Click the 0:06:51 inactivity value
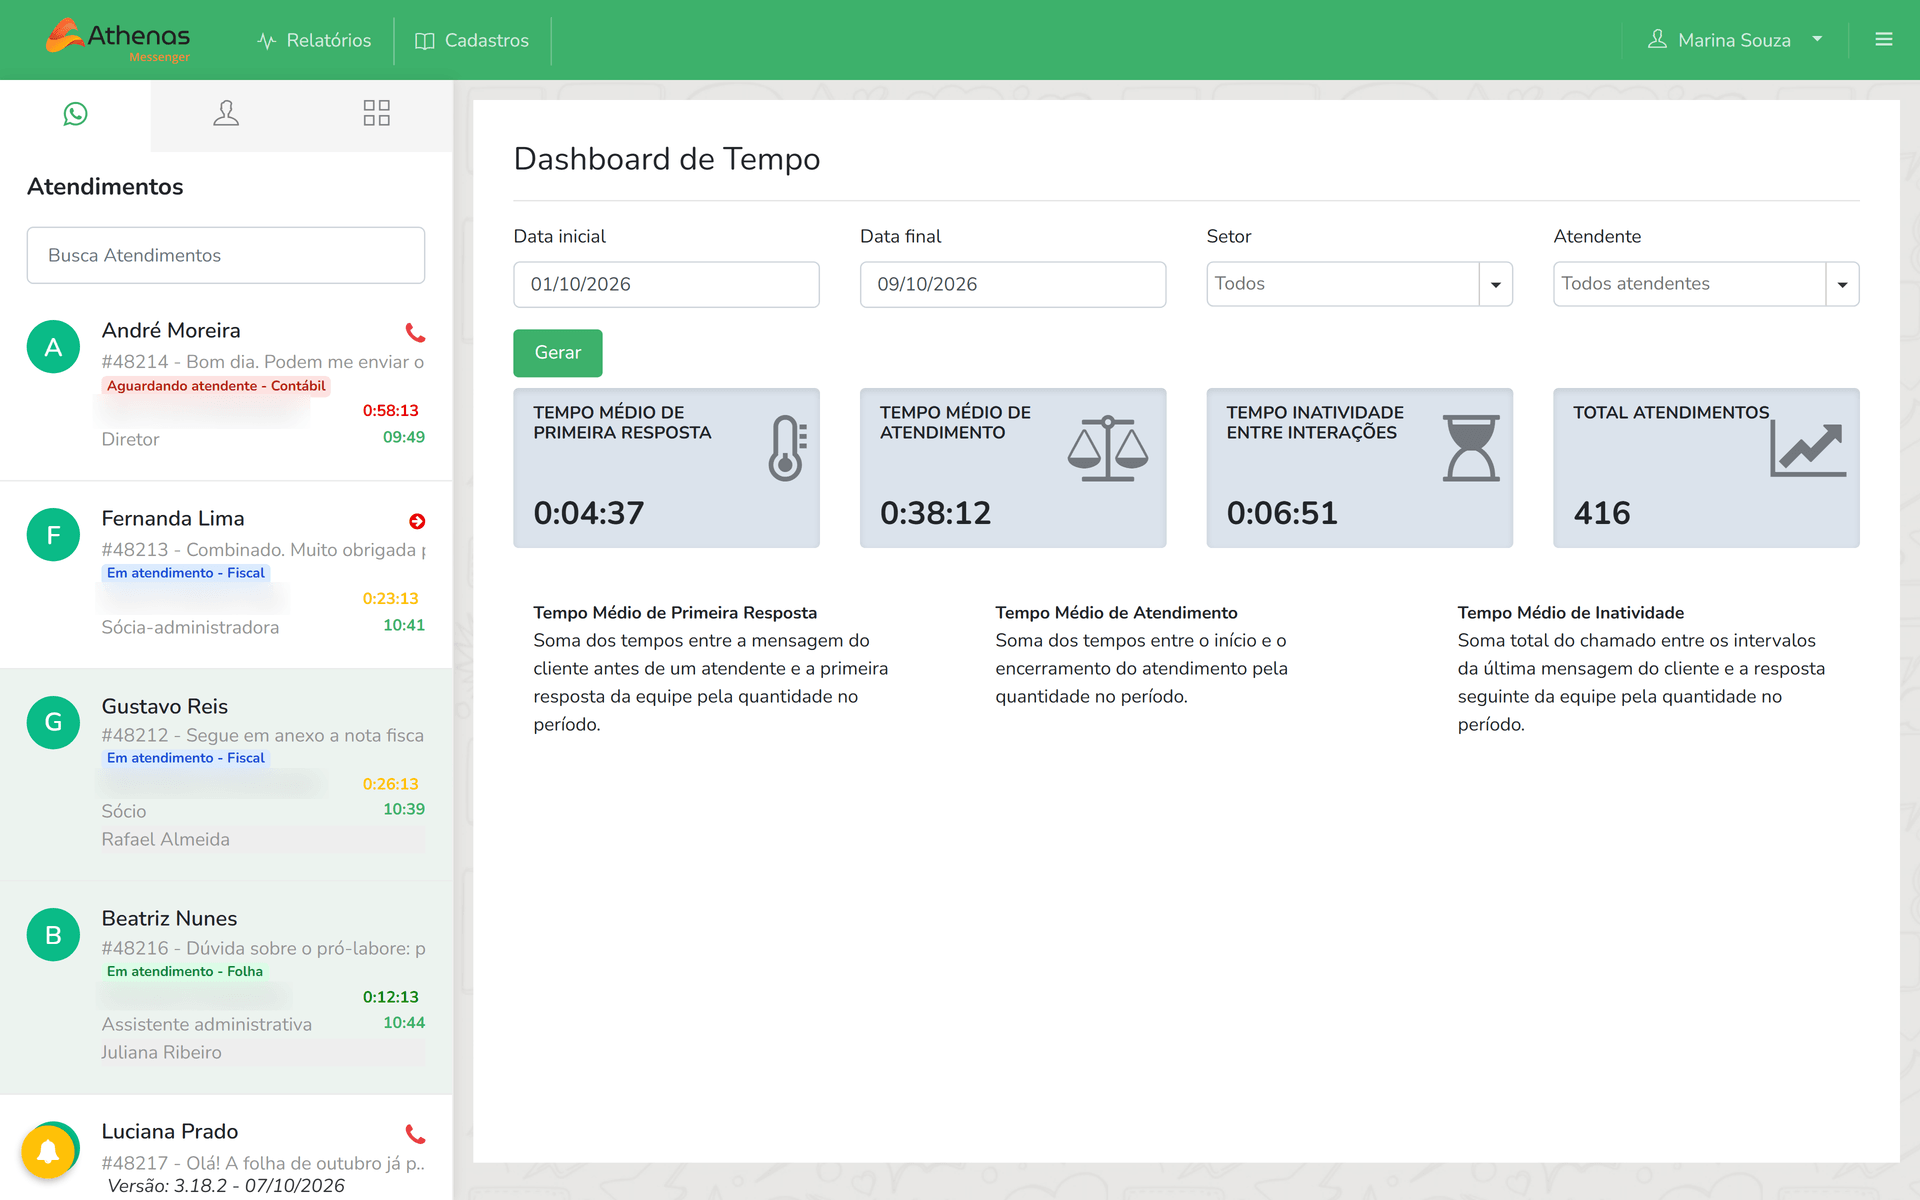Viewport: 1920px width, 1200px height. pyautogui.click(x=1282, y=513)
